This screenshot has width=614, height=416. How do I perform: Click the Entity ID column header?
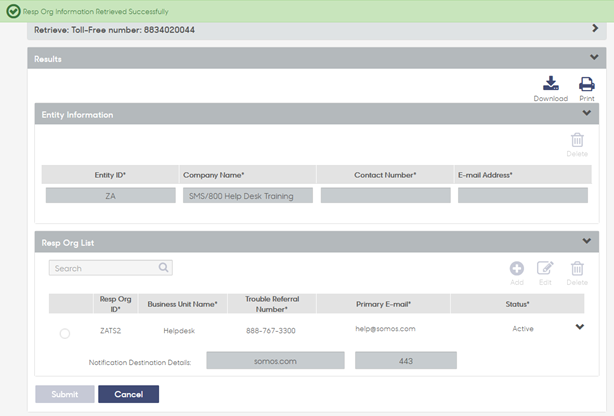110,175
